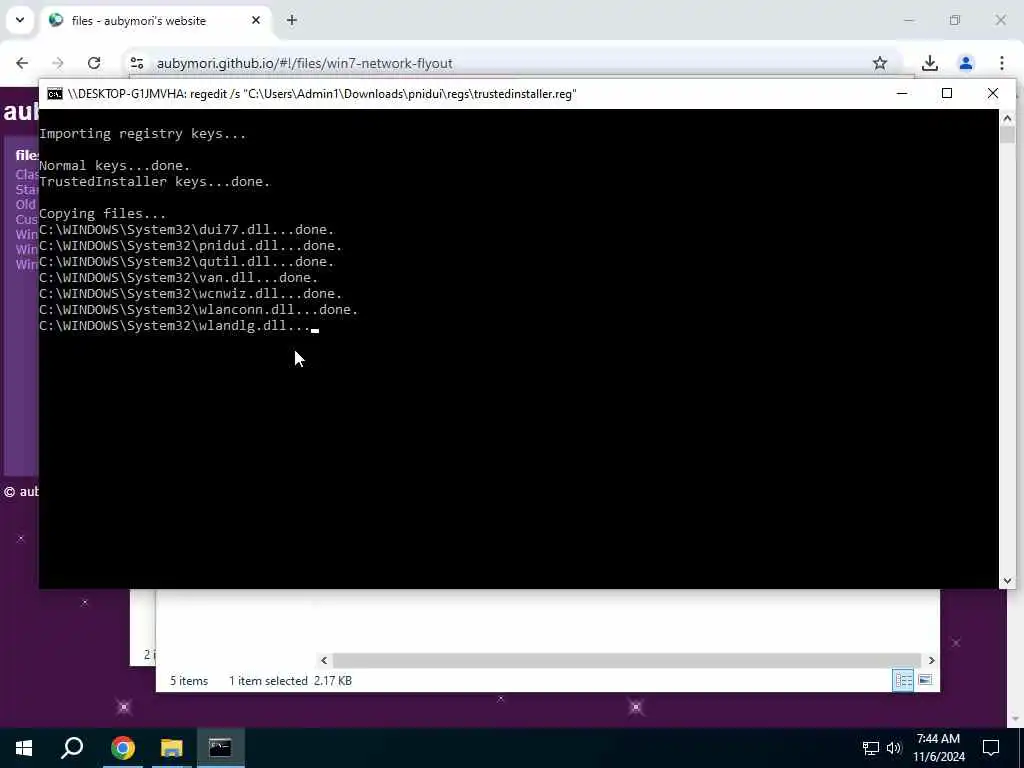The image size is (1024, 768).
Task: Minimize the command prompt window
Action: [x=902, y=93]
